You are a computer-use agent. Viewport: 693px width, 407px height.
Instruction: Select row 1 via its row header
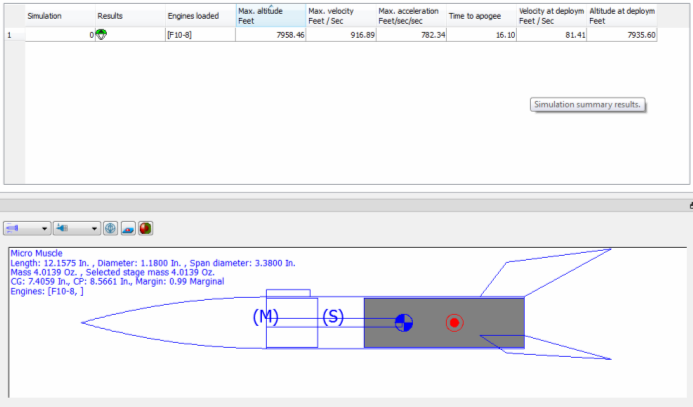(x=15, y=35)
